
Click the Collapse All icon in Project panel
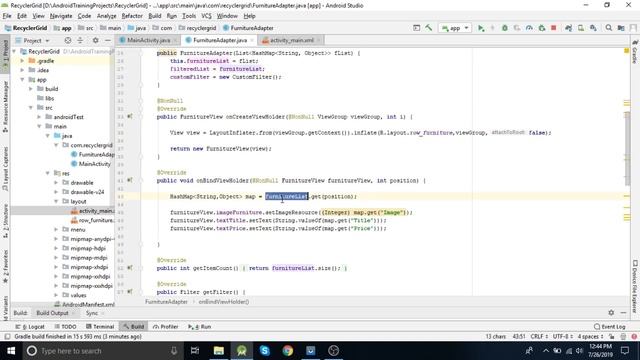click(80, 40)
